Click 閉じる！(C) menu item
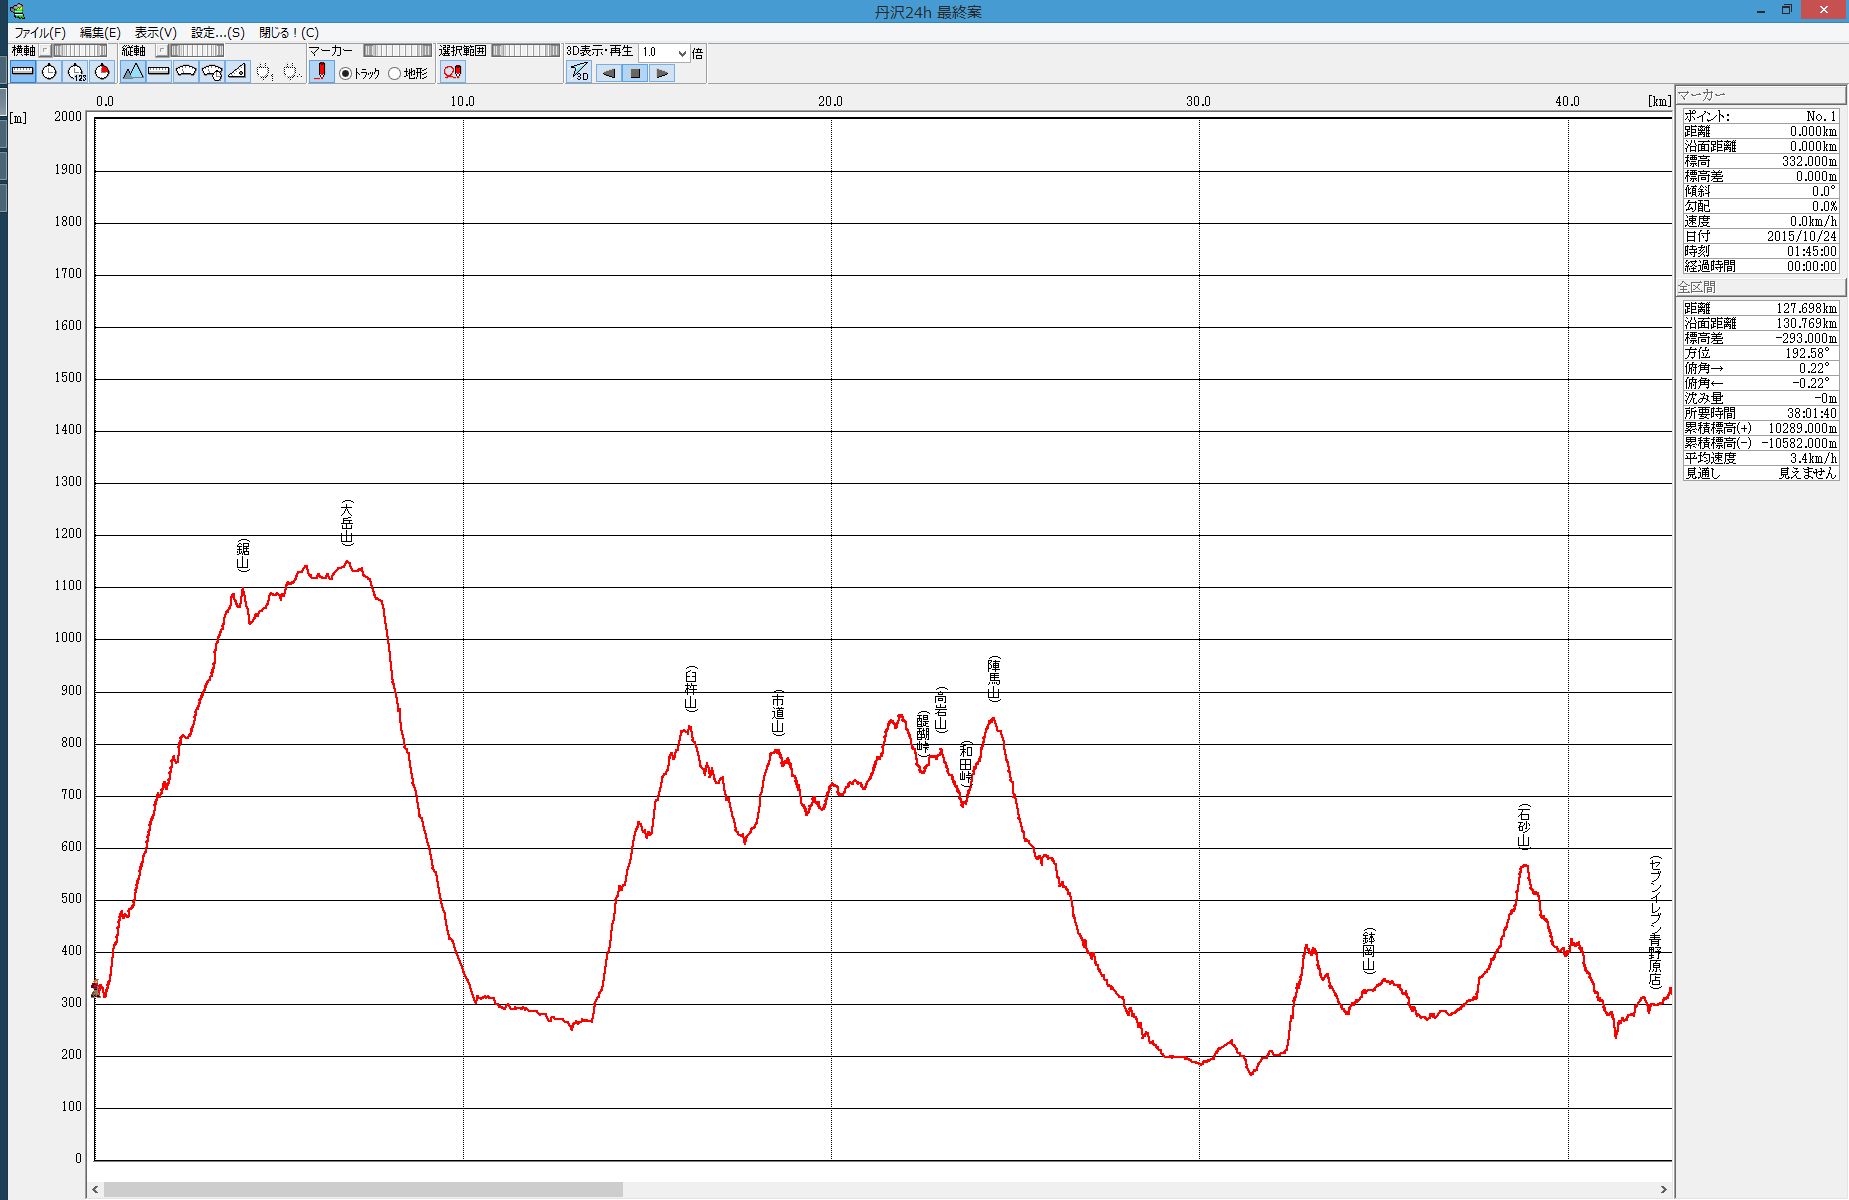1849x1200 pixels. click(x=289, y=33)
